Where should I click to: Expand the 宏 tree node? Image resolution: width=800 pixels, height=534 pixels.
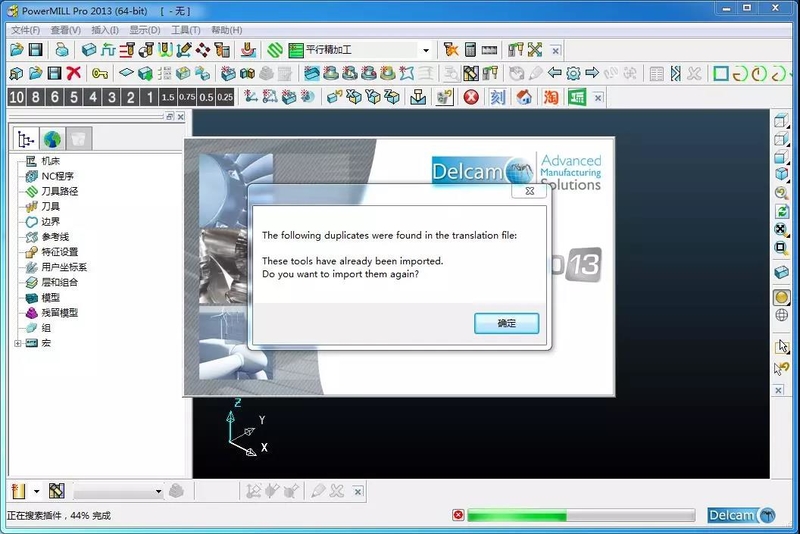[x=18, y=343]
